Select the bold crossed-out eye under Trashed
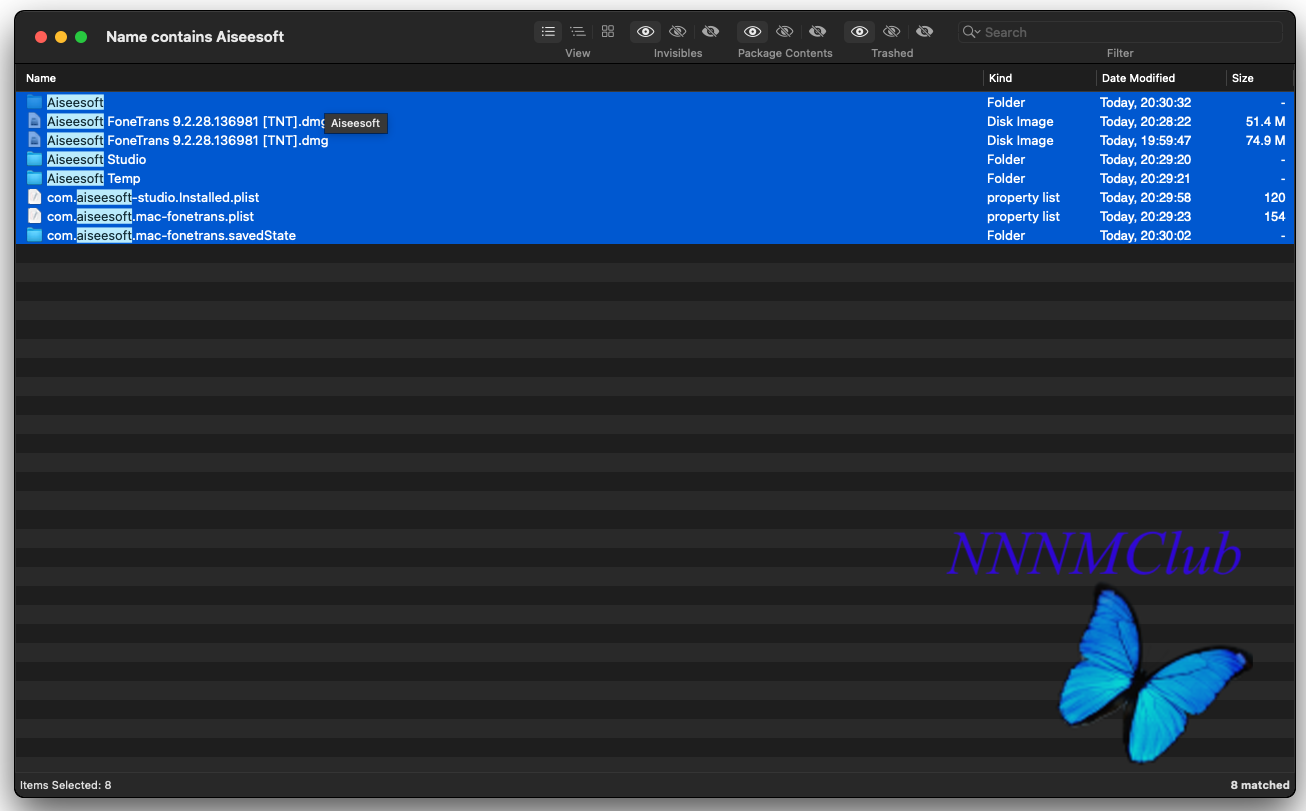The image size is (1306, 811). click(925, 32)
